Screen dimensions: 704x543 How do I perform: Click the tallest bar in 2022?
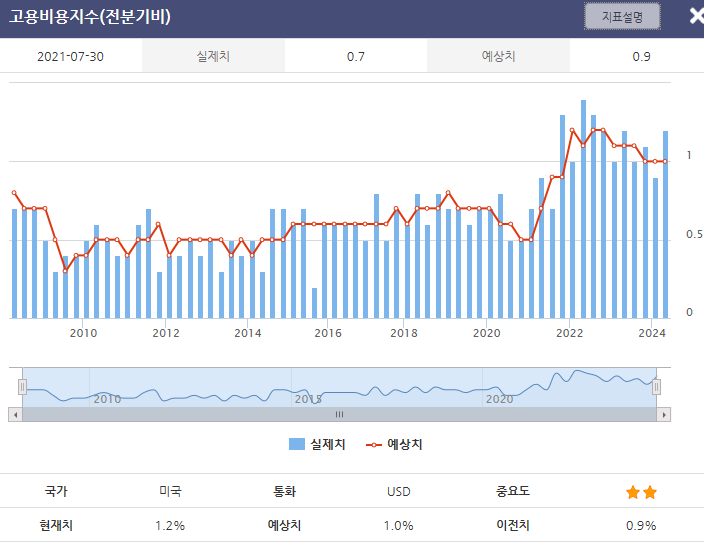tap(583, 209)
